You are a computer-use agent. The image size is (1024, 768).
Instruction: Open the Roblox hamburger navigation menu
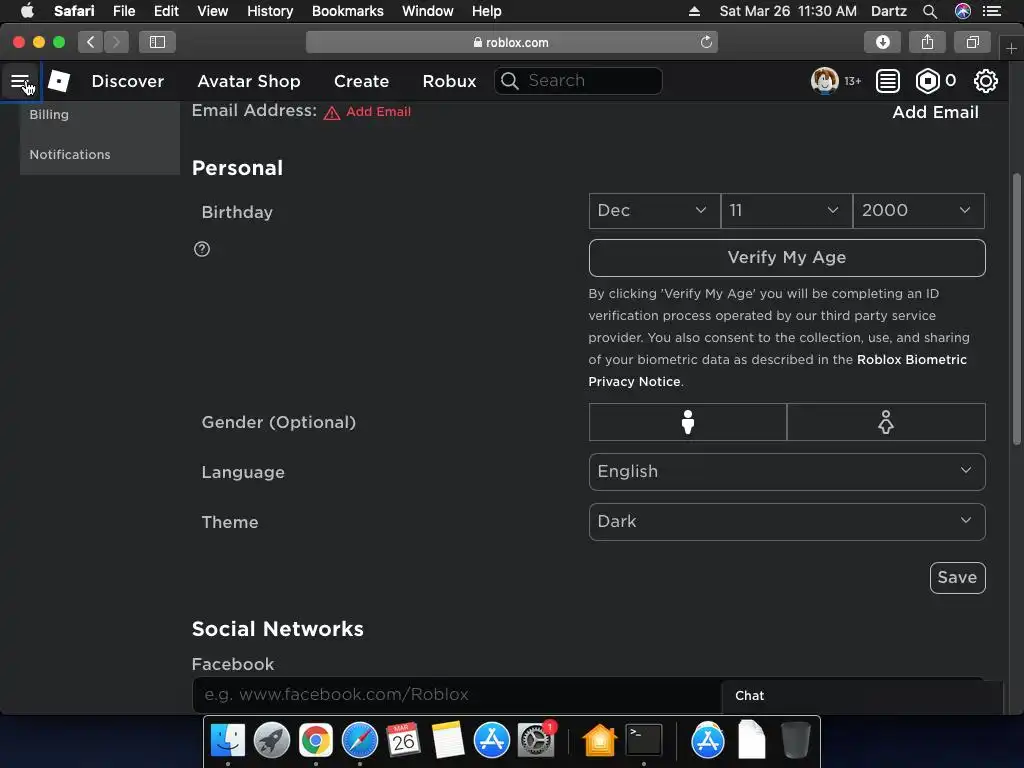coord(20,82)
